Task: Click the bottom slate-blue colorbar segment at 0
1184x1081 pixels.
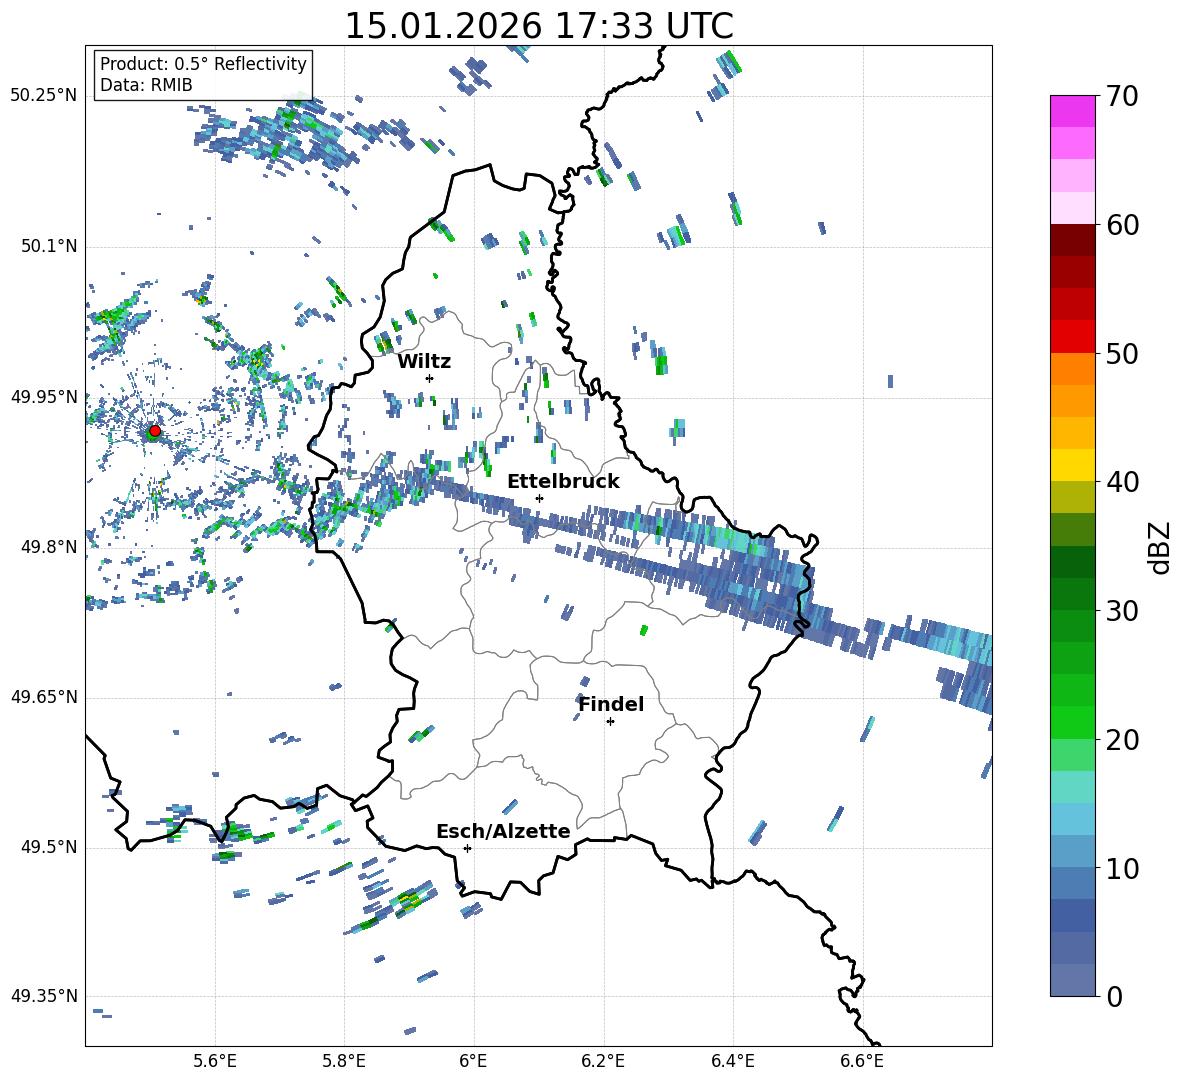Action: coord(1072,980)
